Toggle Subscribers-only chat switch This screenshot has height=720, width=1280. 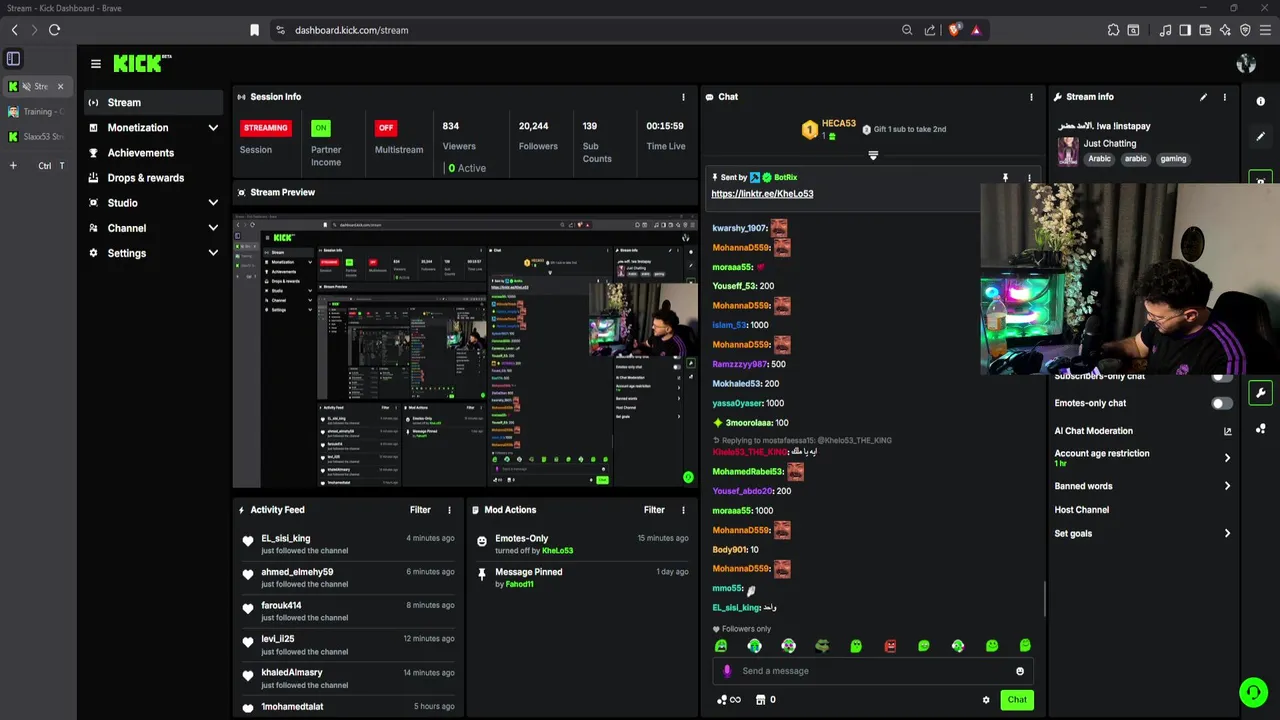point(1221,377)
